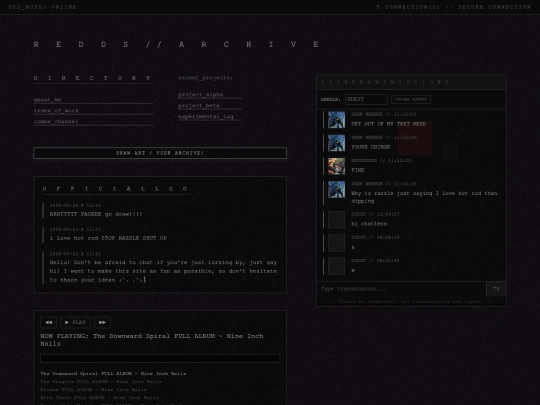Select The Fragile FULL ALBUM playlist entry
The height and width of the screenshot is (405, 540).
coord(101,382)
